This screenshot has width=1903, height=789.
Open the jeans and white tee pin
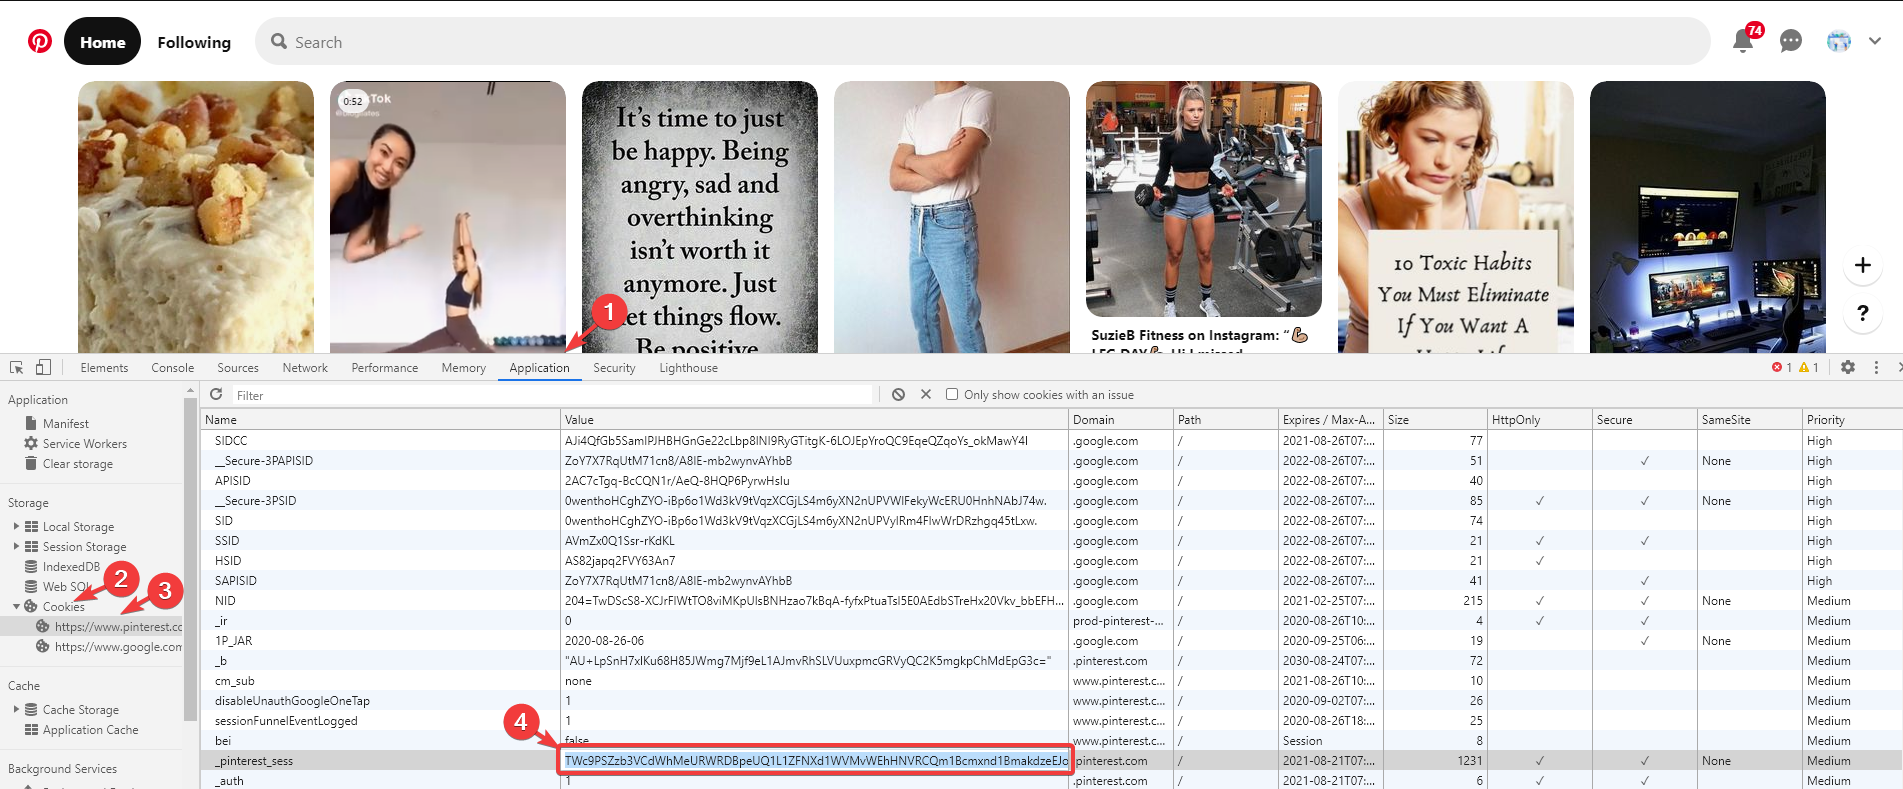(x=952, y=217)
